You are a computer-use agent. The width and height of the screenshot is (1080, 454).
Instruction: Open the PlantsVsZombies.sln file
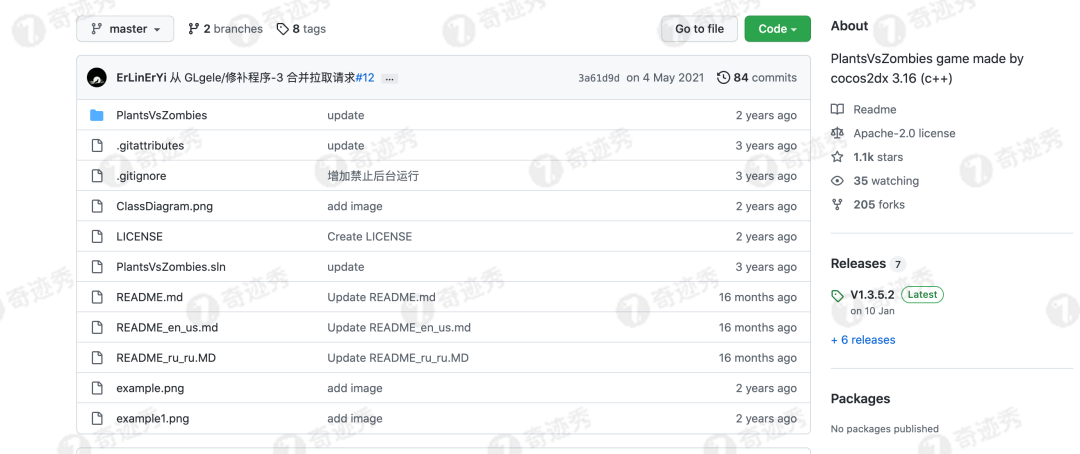pos(170,267)
